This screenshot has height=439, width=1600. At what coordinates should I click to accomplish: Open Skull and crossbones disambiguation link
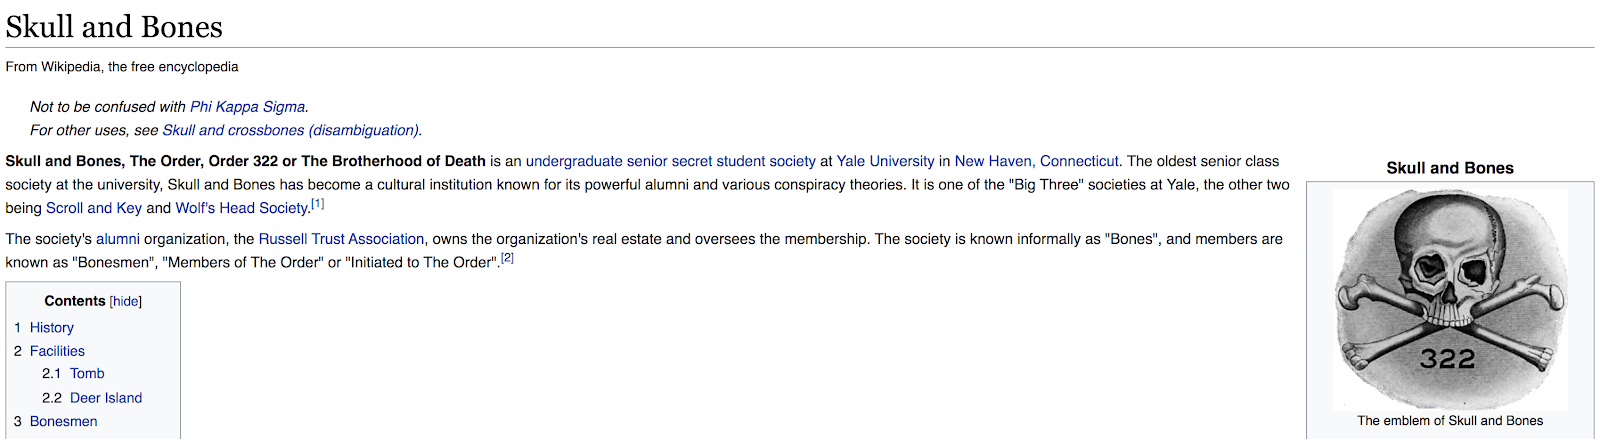click(290, 130)
